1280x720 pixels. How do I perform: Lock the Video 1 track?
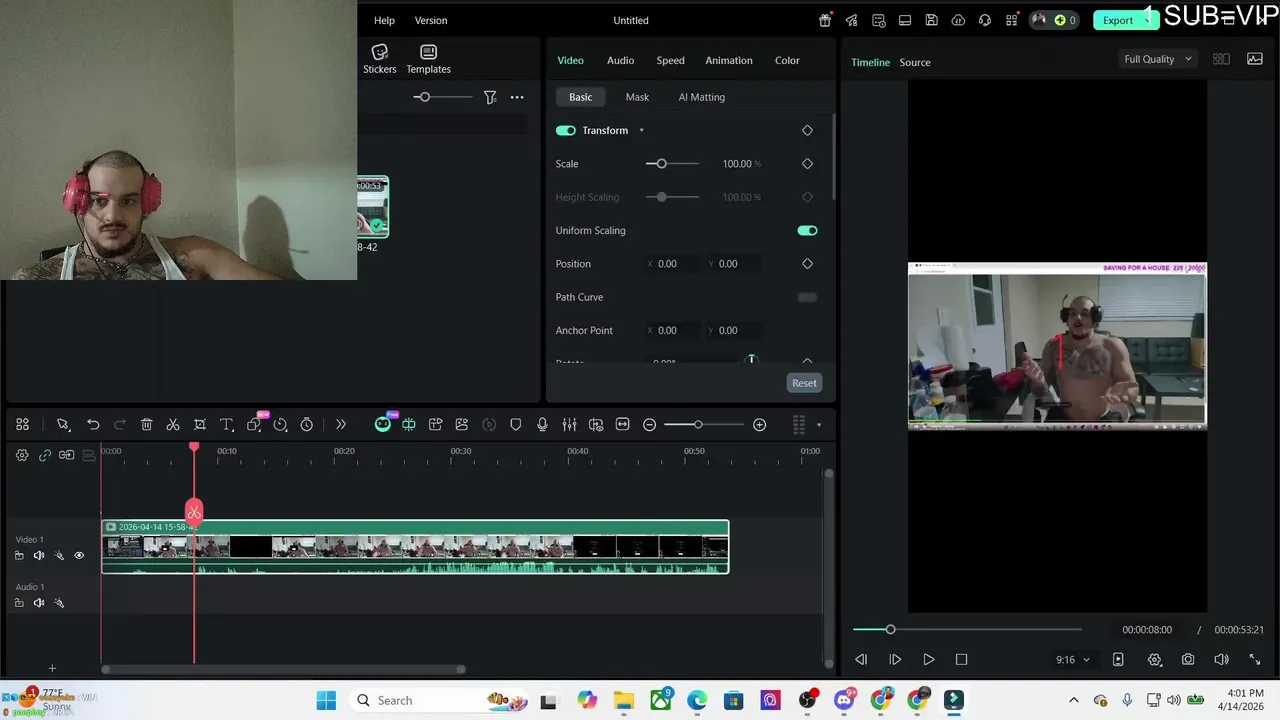click(x=19, y=555)
